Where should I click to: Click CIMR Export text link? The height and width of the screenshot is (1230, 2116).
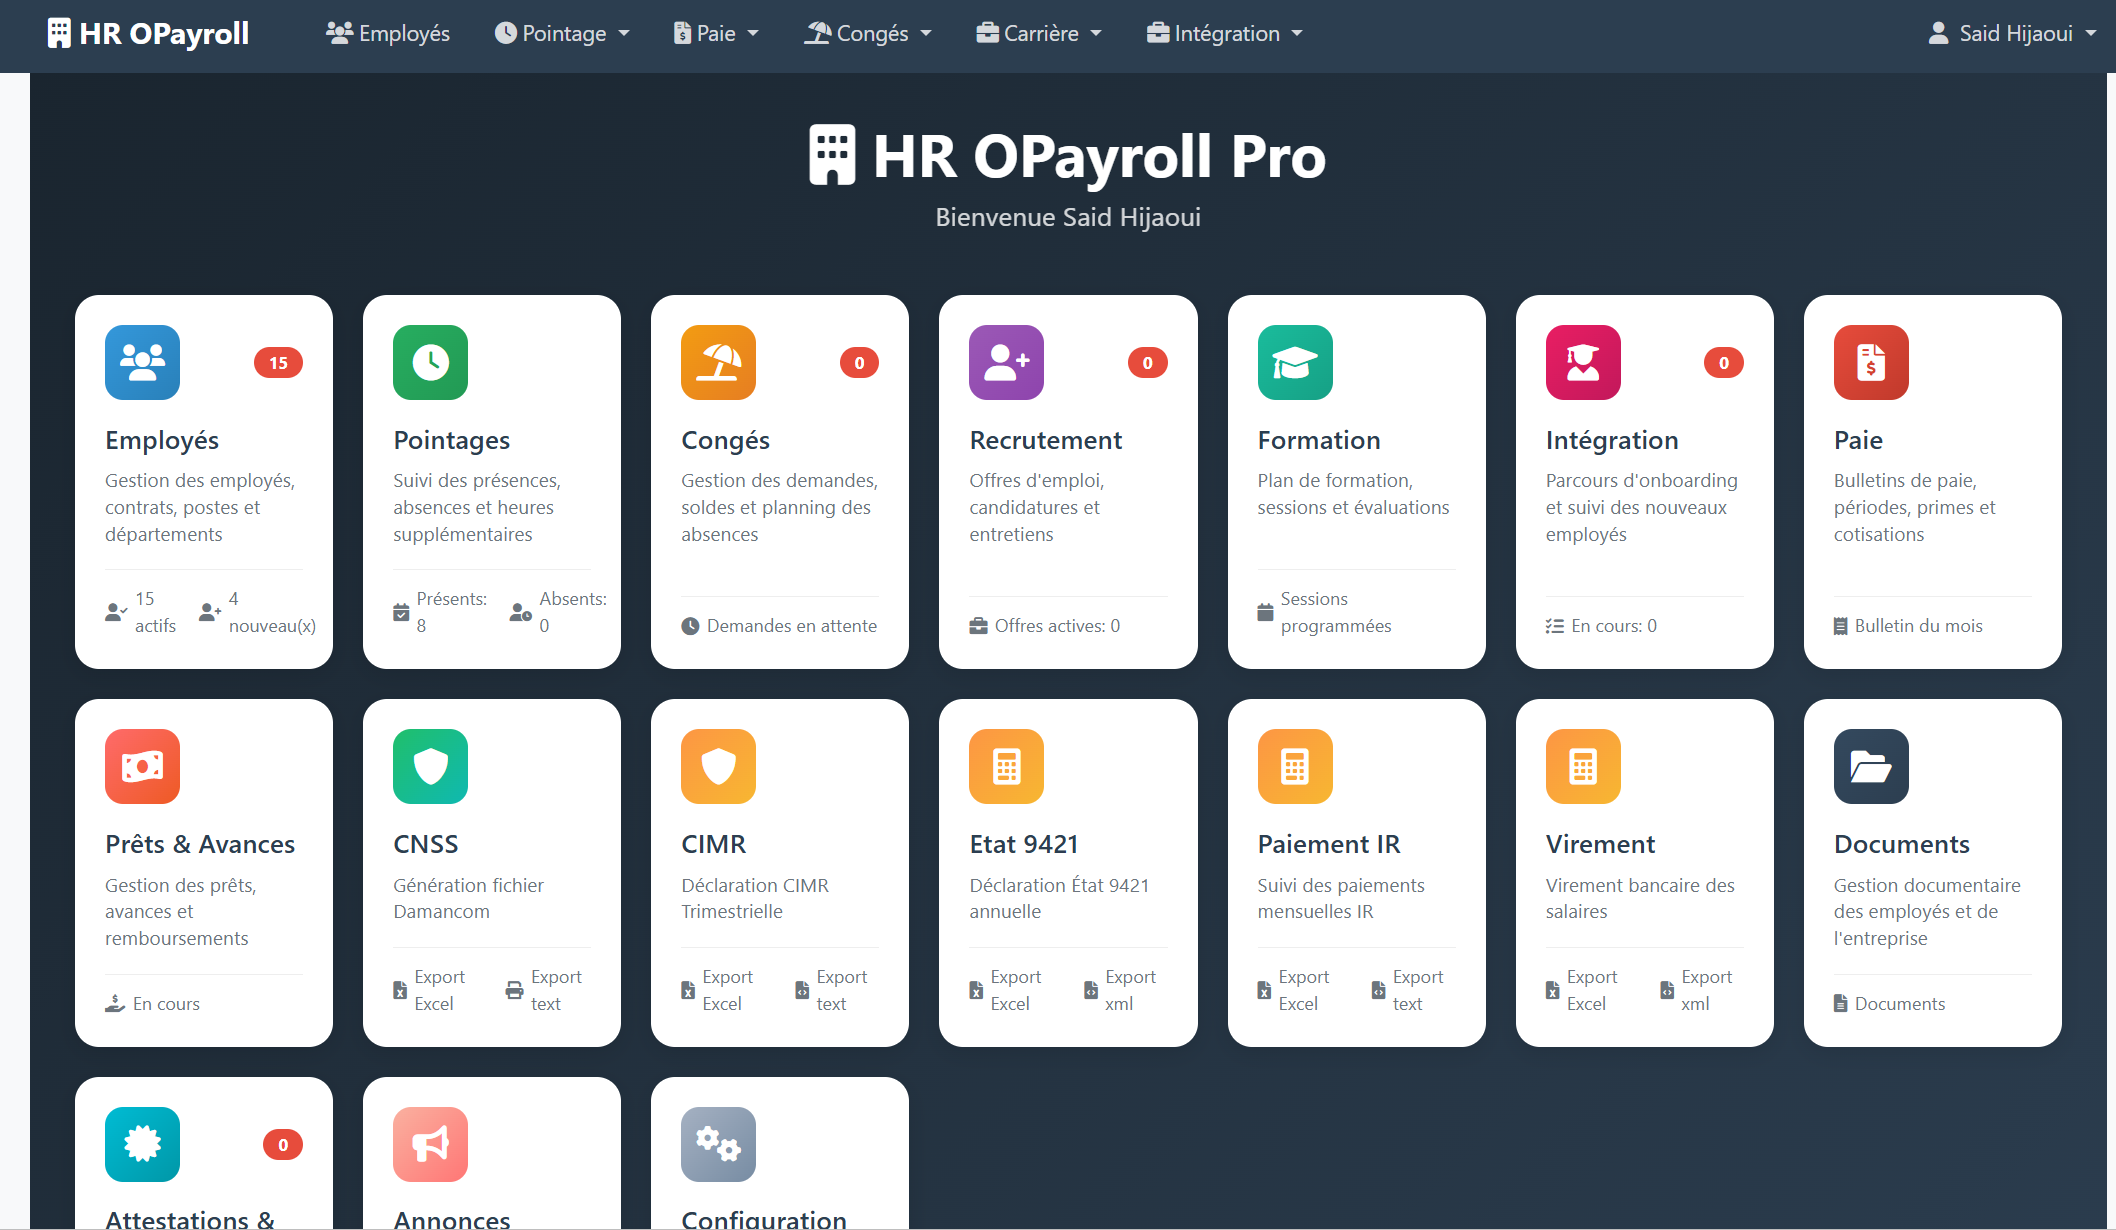click(831, 990)
